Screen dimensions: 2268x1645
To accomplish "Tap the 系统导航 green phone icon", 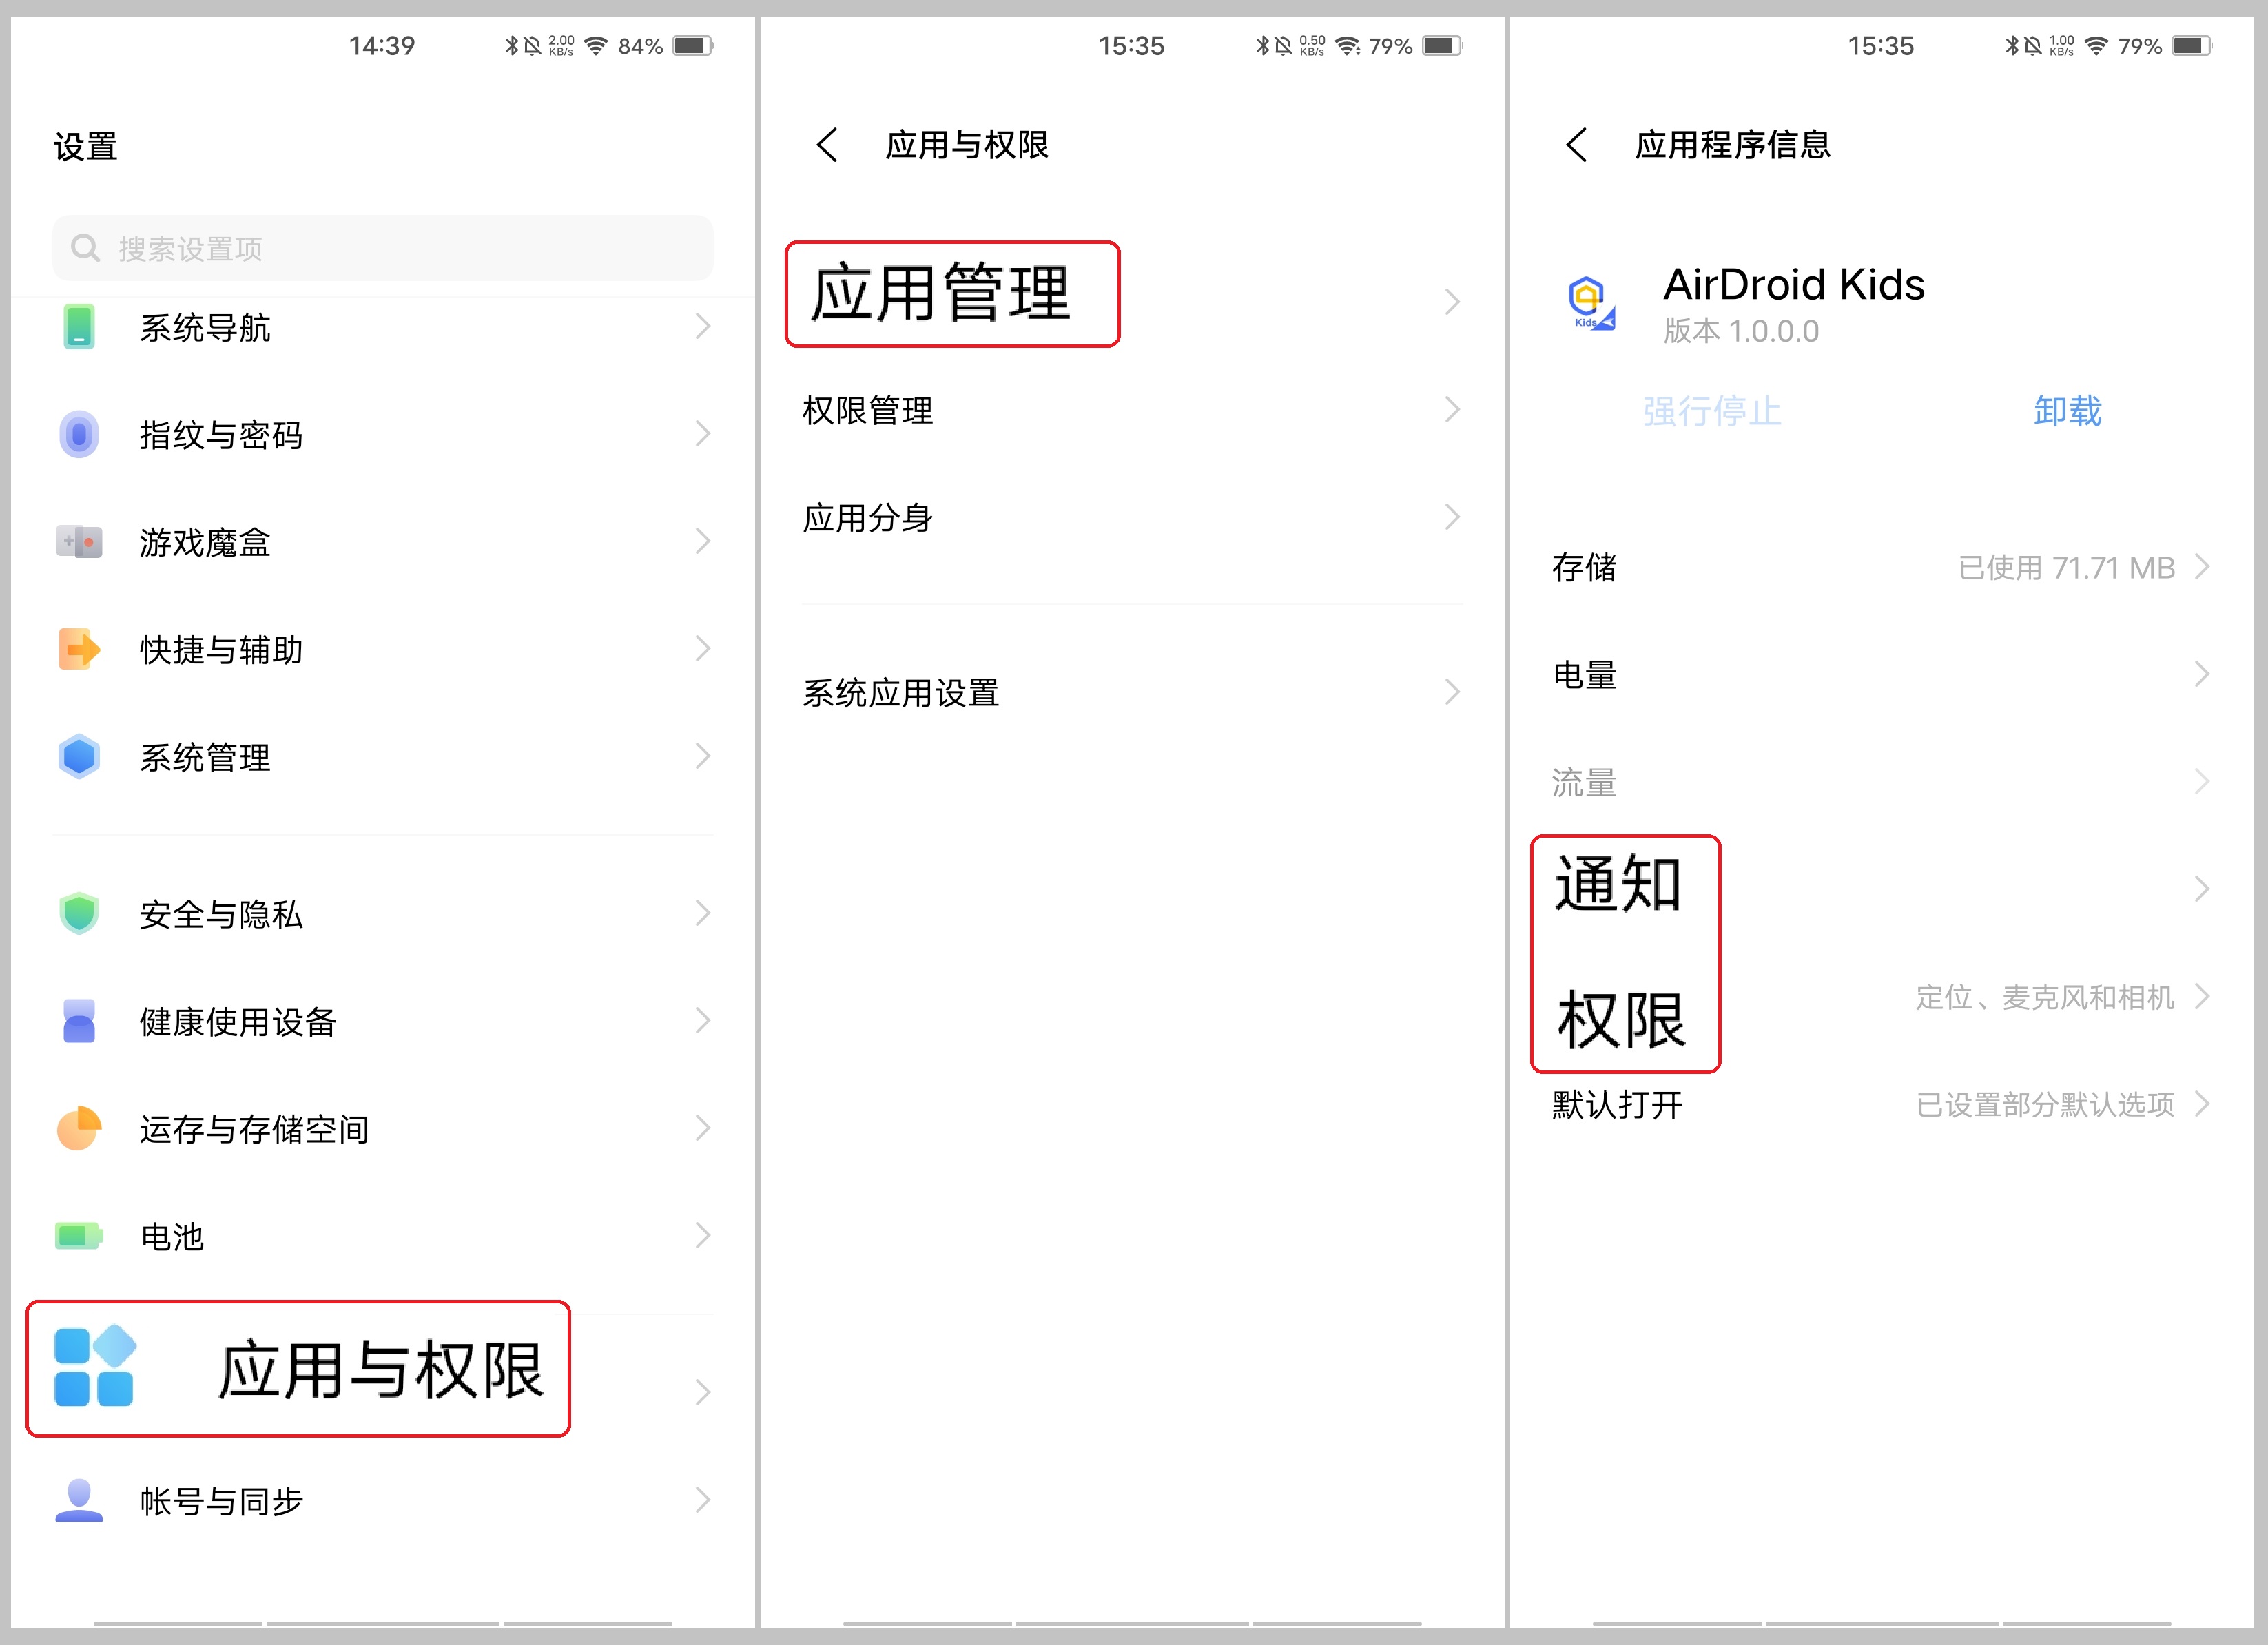I will pyautogui.click(x=78, y=327).
